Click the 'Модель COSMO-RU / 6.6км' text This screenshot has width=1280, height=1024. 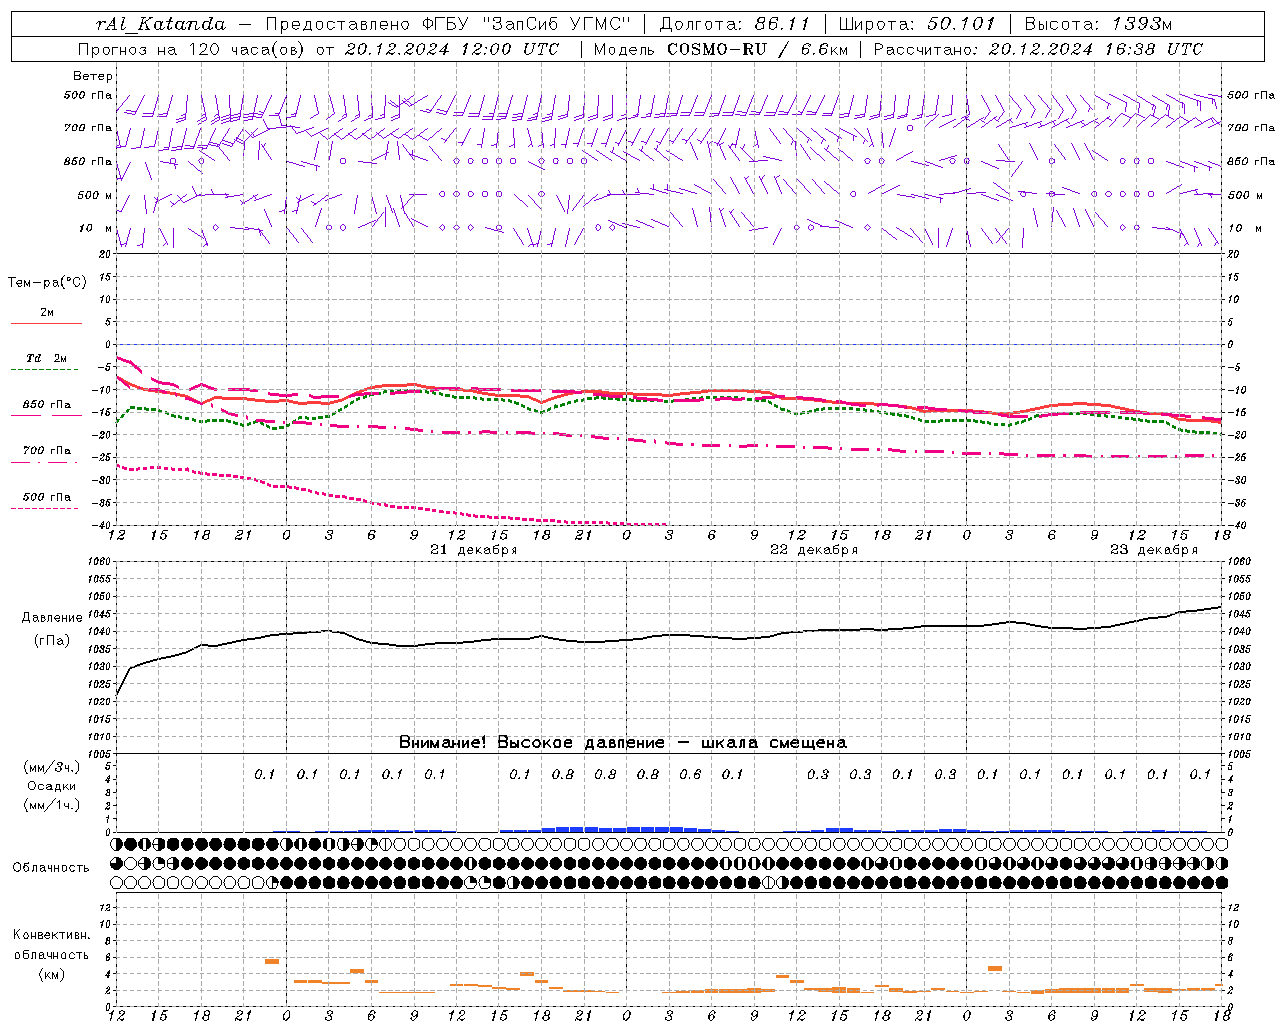(720, 49)
